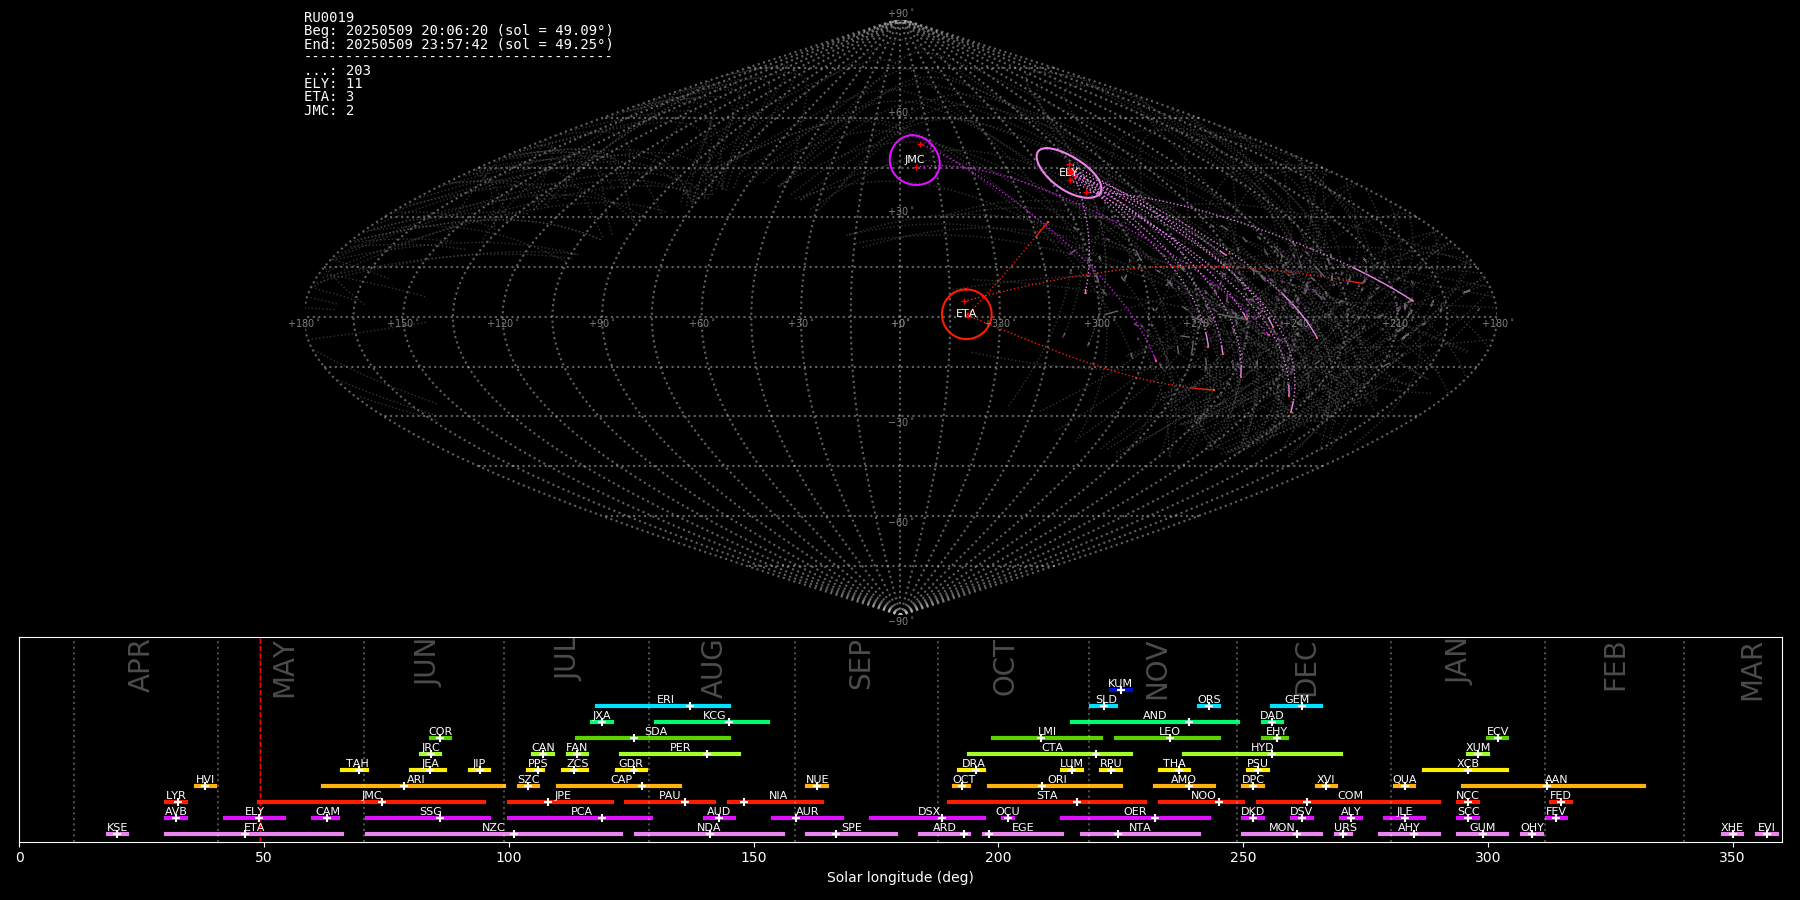Click the QUA shower label in timeline

1405,780
